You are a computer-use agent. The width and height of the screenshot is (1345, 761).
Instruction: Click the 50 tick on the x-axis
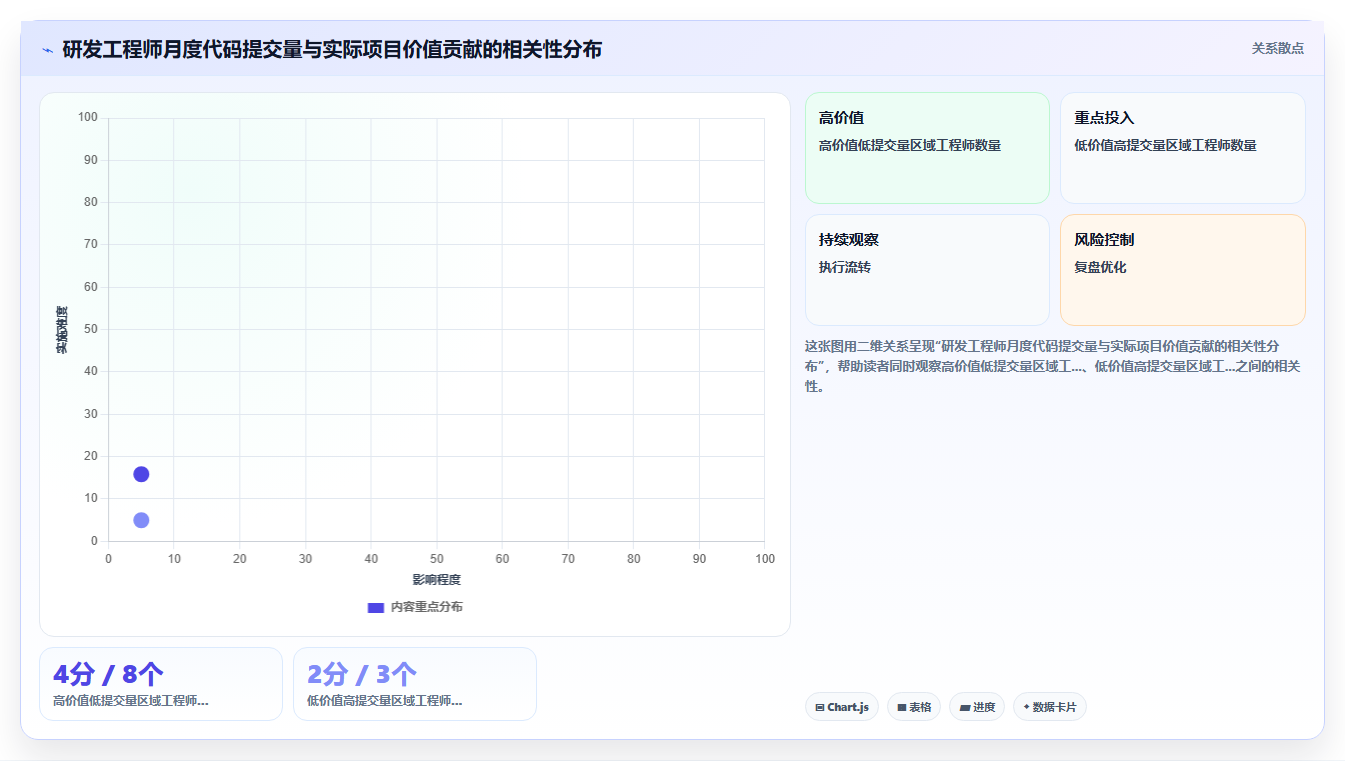pyautogui.click(x=437, y=559)
